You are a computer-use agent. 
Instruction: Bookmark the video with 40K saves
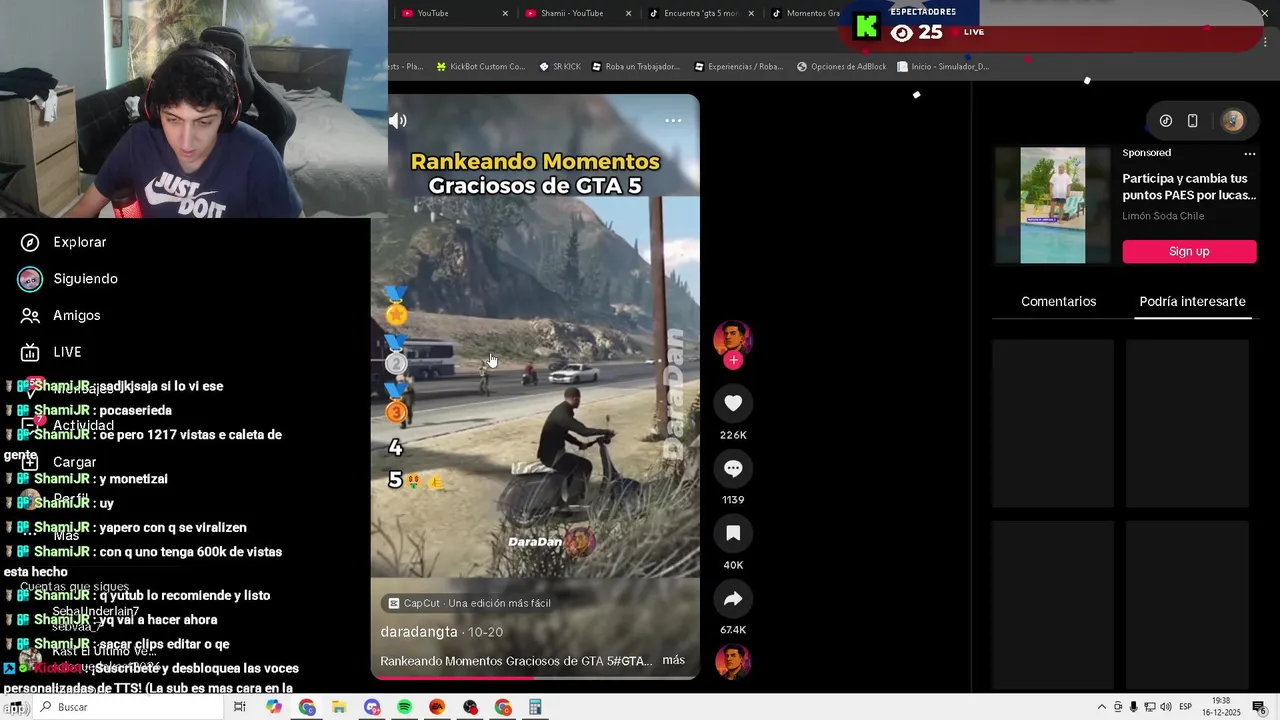point(733,533)
